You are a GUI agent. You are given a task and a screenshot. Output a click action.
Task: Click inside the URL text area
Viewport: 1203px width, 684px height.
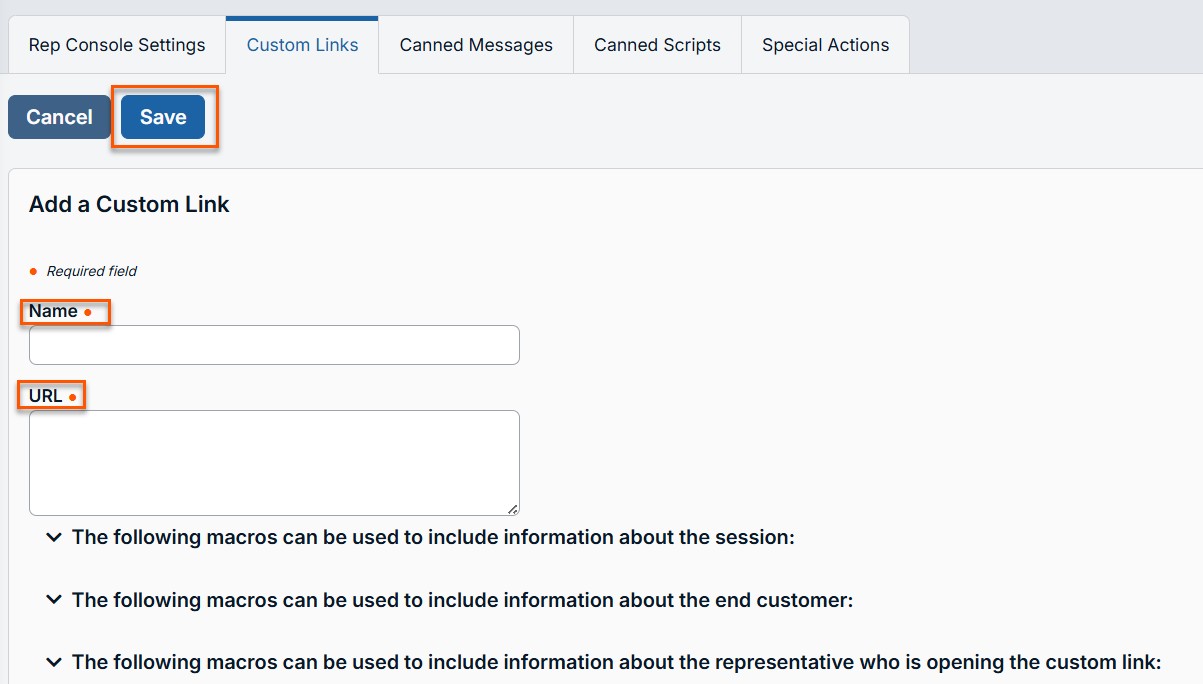pos(274,462)
